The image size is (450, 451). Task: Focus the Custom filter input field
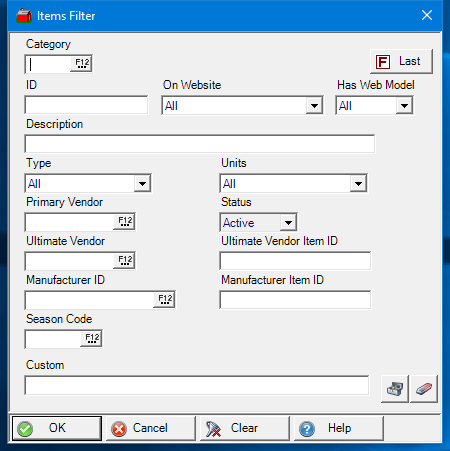point(197,386)
